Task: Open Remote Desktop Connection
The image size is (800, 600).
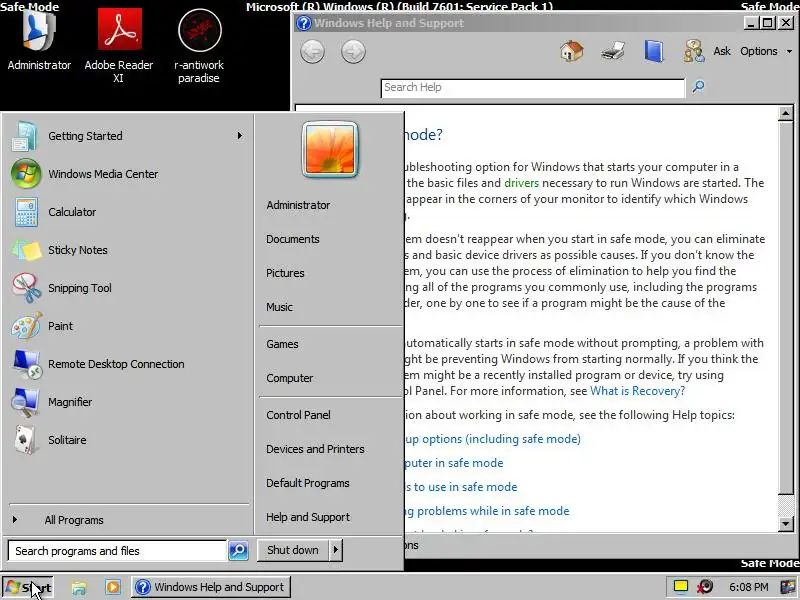Action: [128, 364]
